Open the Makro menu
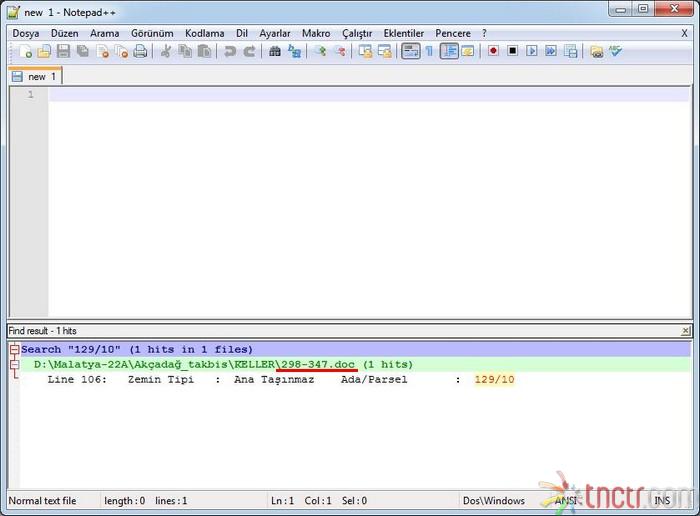 [316, 33]
